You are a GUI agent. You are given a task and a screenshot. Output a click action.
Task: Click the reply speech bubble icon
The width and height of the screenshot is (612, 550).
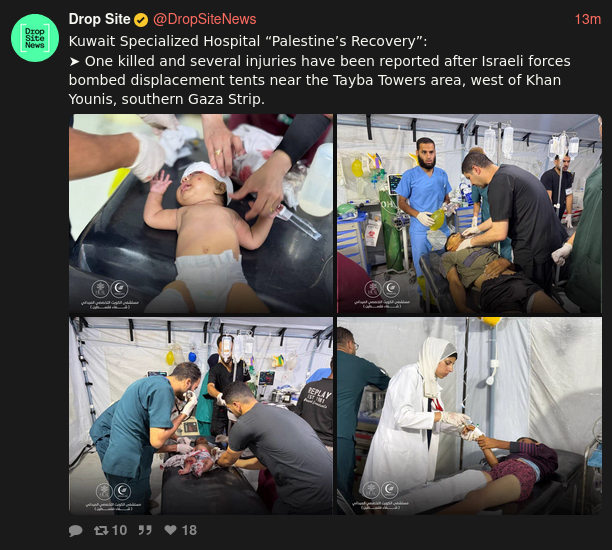click(75, 530)
